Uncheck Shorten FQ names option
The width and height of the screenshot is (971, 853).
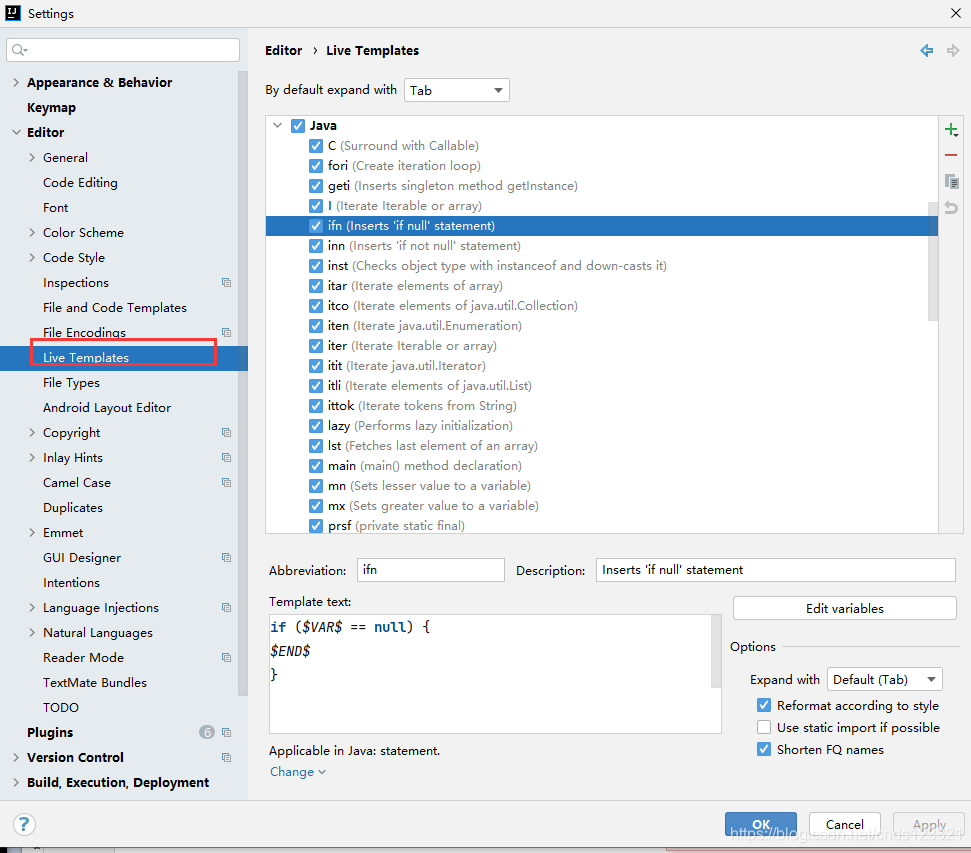(x=764, y=750)
